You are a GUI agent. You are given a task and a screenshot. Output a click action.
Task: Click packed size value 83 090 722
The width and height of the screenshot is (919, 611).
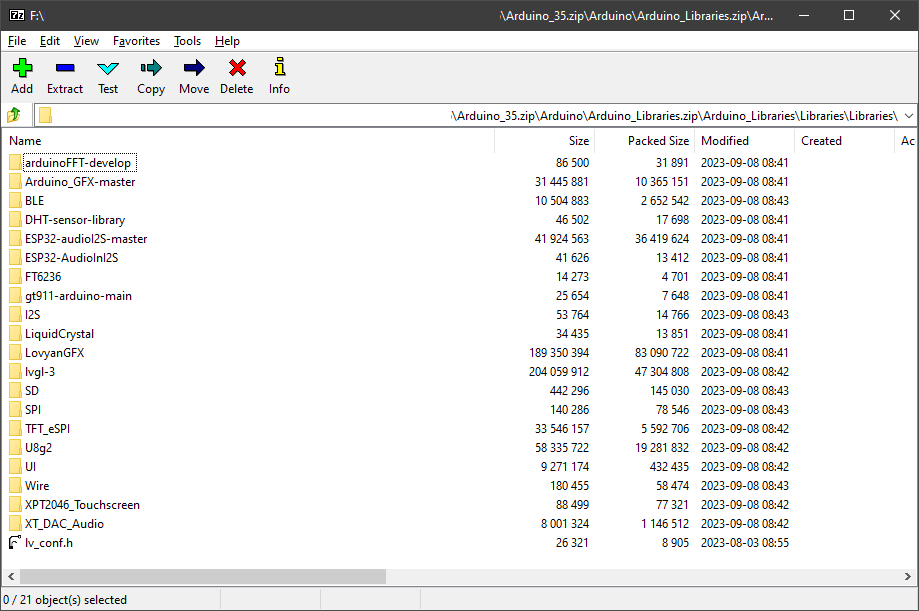click(x=662, y=353)
